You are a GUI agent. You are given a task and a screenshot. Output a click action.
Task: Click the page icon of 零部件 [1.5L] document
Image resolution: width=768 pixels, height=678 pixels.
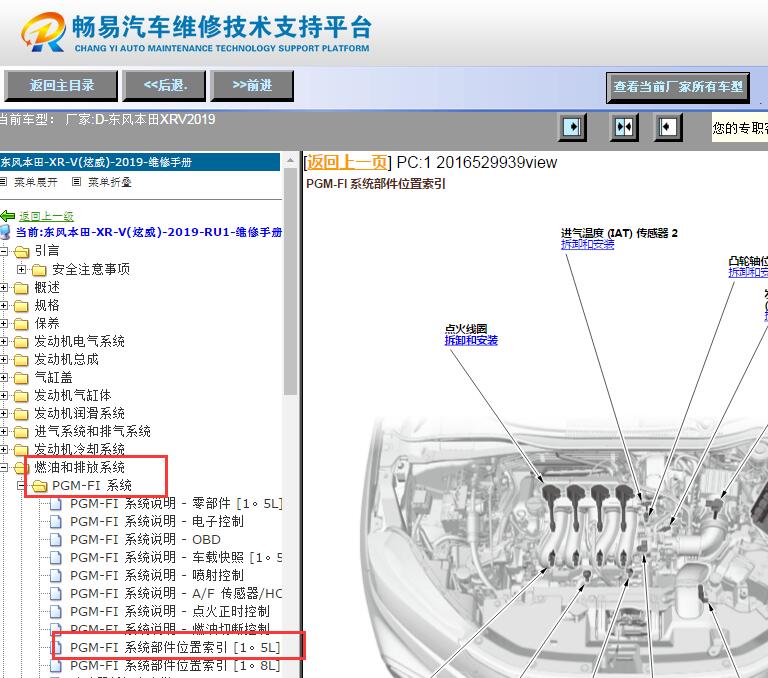tap(56, 504)
